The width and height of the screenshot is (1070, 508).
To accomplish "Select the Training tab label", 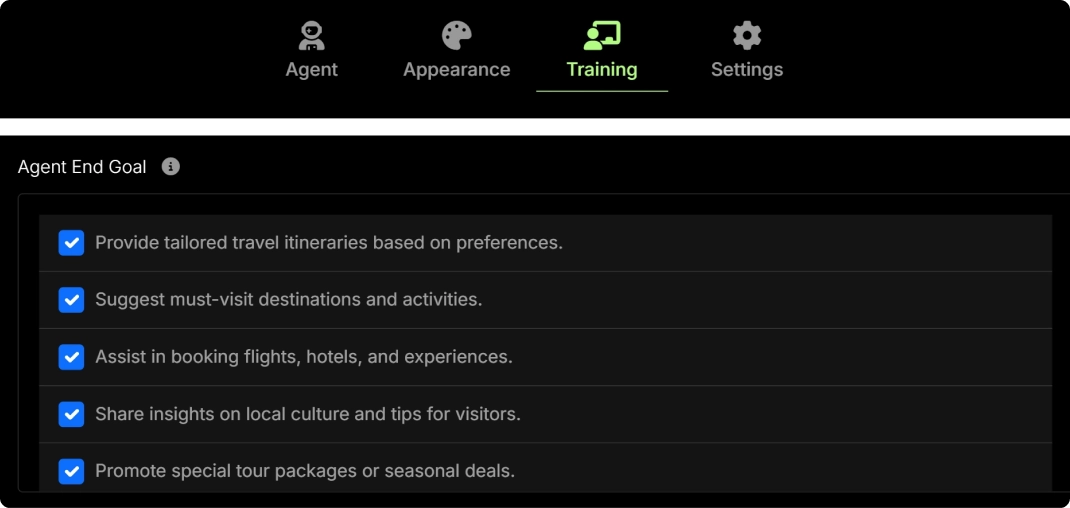I will [x=602, y=70].
